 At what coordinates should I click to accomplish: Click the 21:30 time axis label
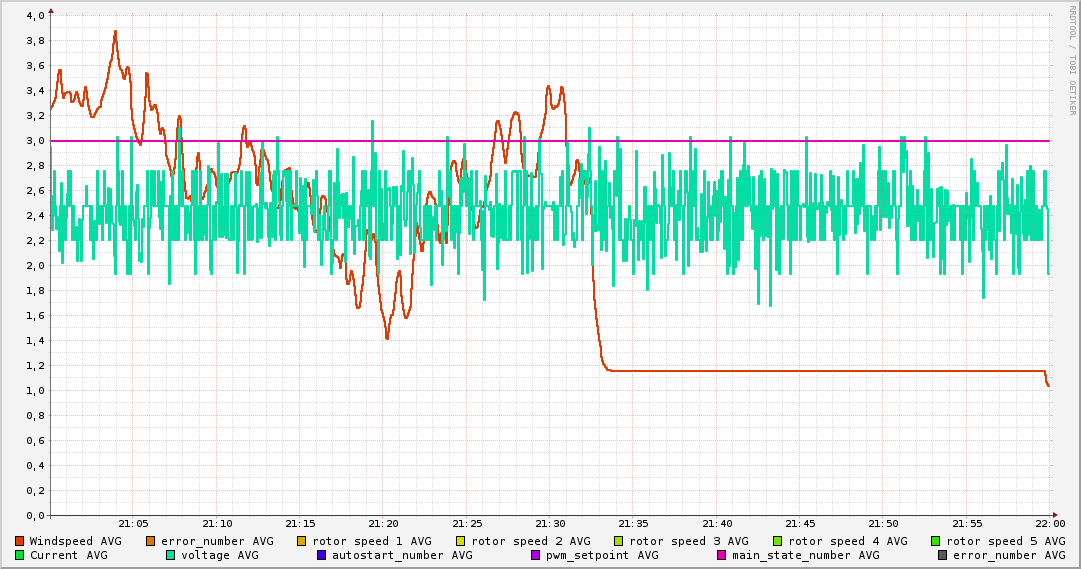[x=550, y=523]
